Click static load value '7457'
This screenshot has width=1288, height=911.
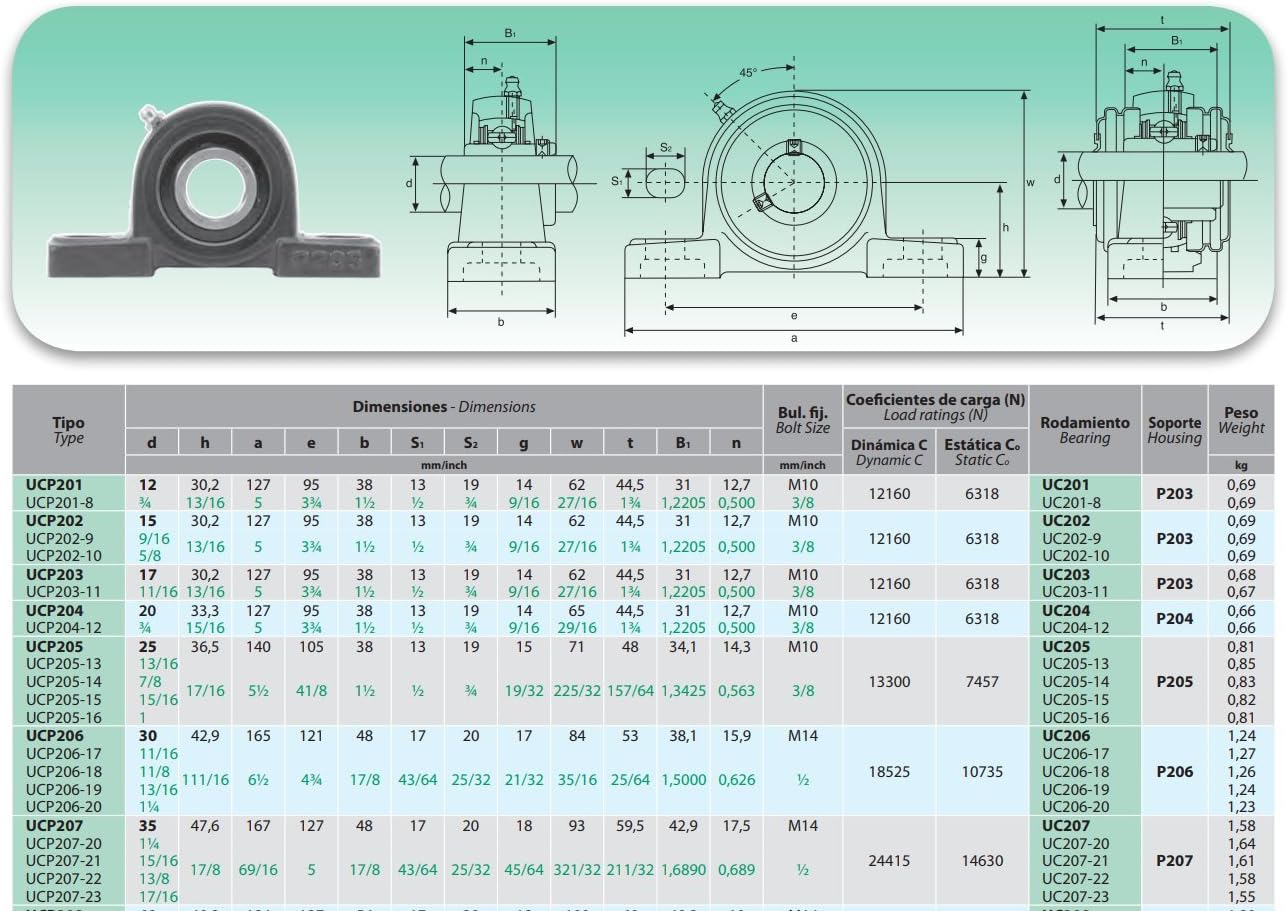pos(982,682)
